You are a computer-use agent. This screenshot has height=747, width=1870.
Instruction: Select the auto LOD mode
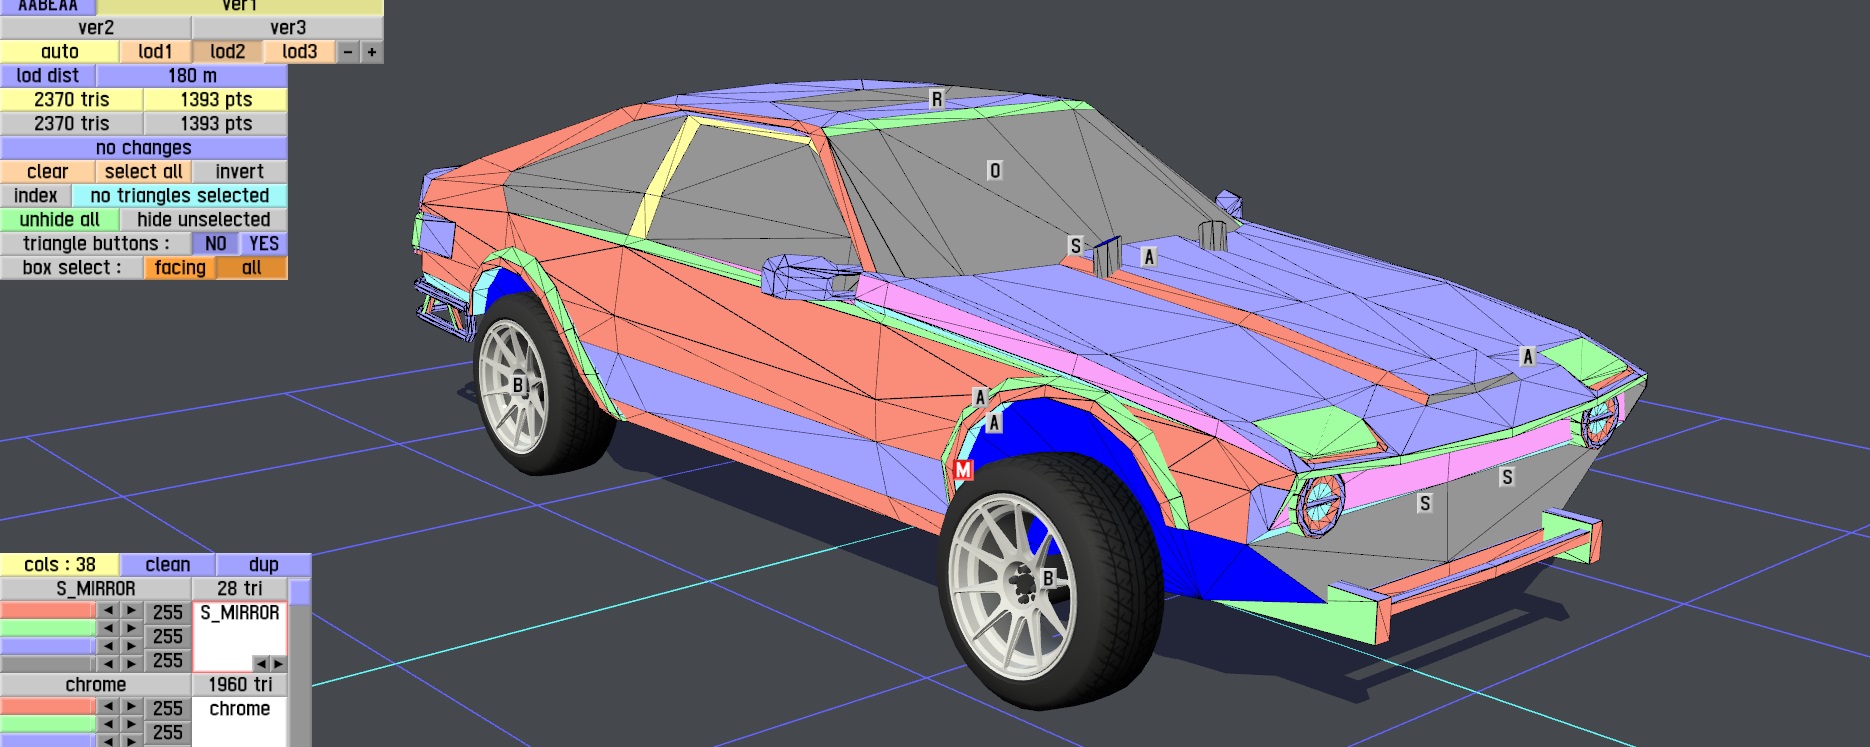pos(60,52)
